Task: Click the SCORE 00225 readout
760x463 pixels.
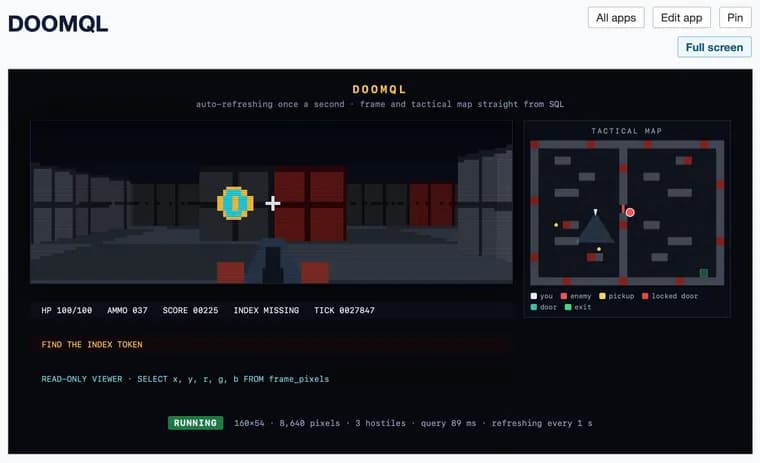Action: [190, 310]
